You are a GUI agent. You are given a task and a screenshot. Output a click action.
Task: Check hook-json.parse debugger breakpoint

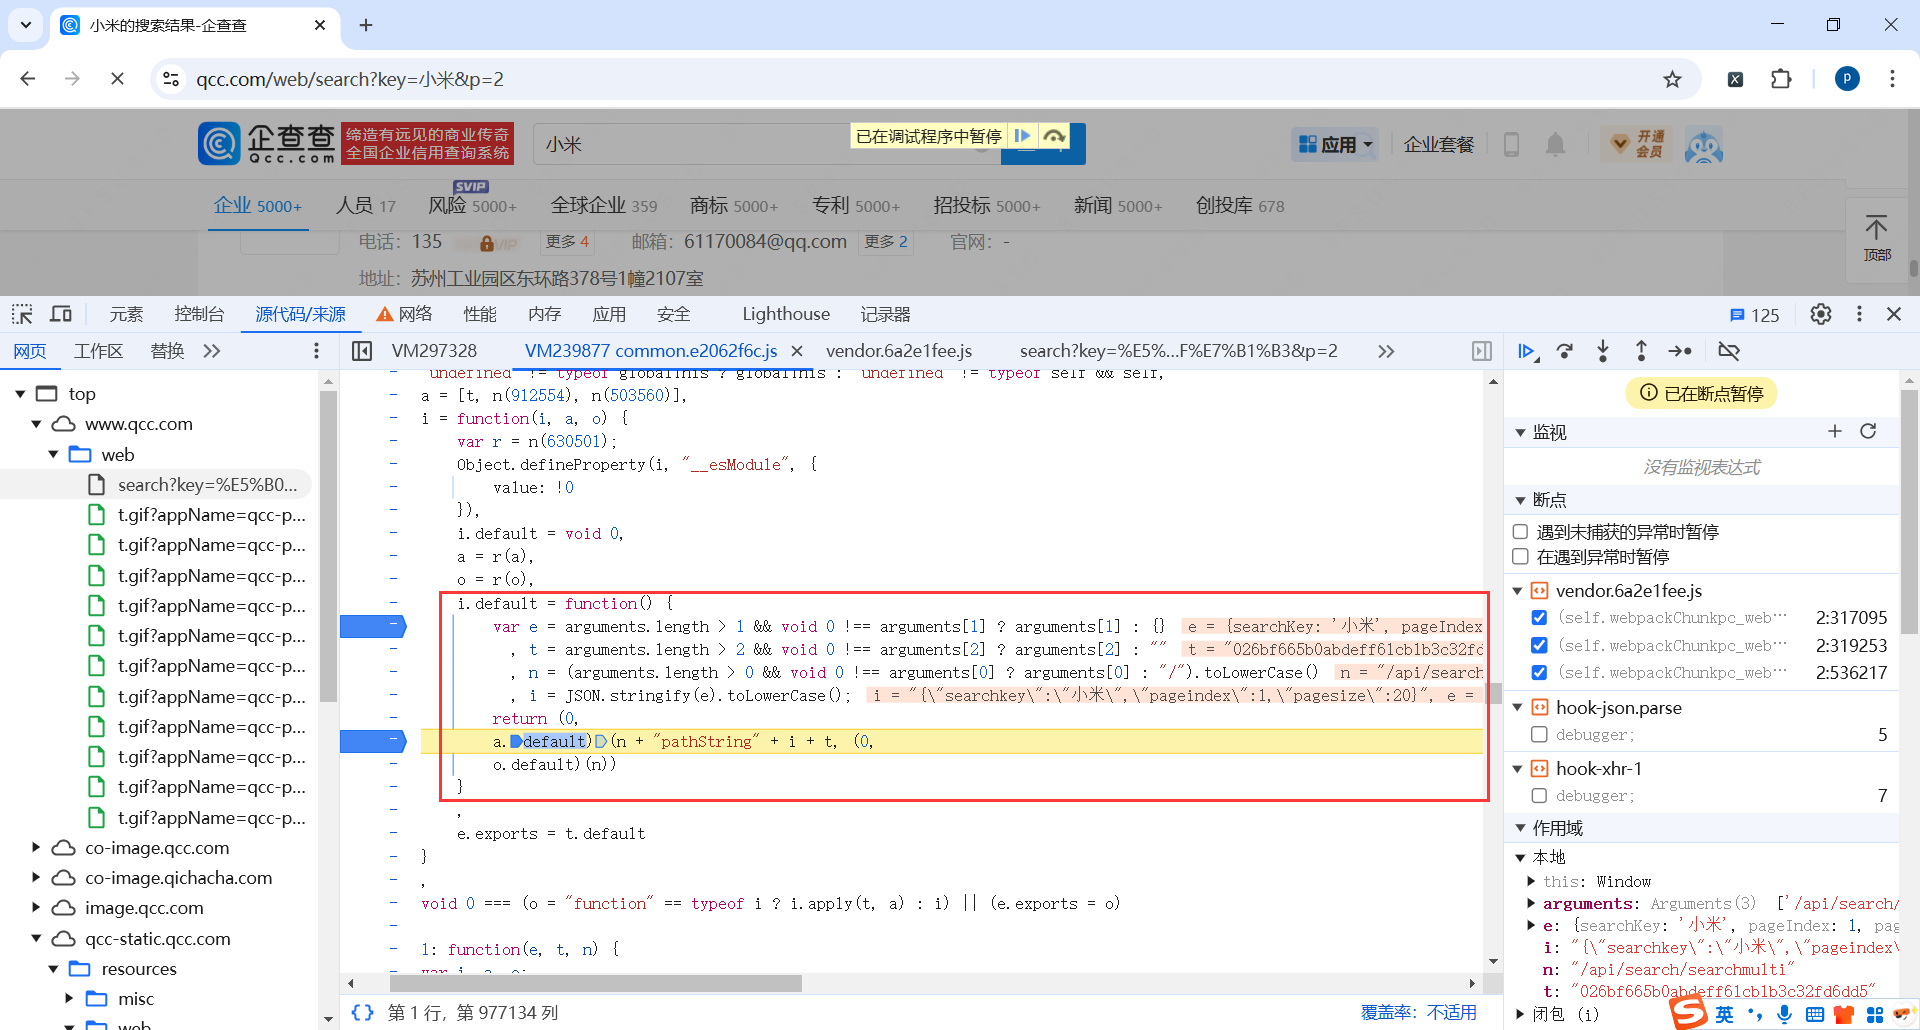click(1539, 735)
